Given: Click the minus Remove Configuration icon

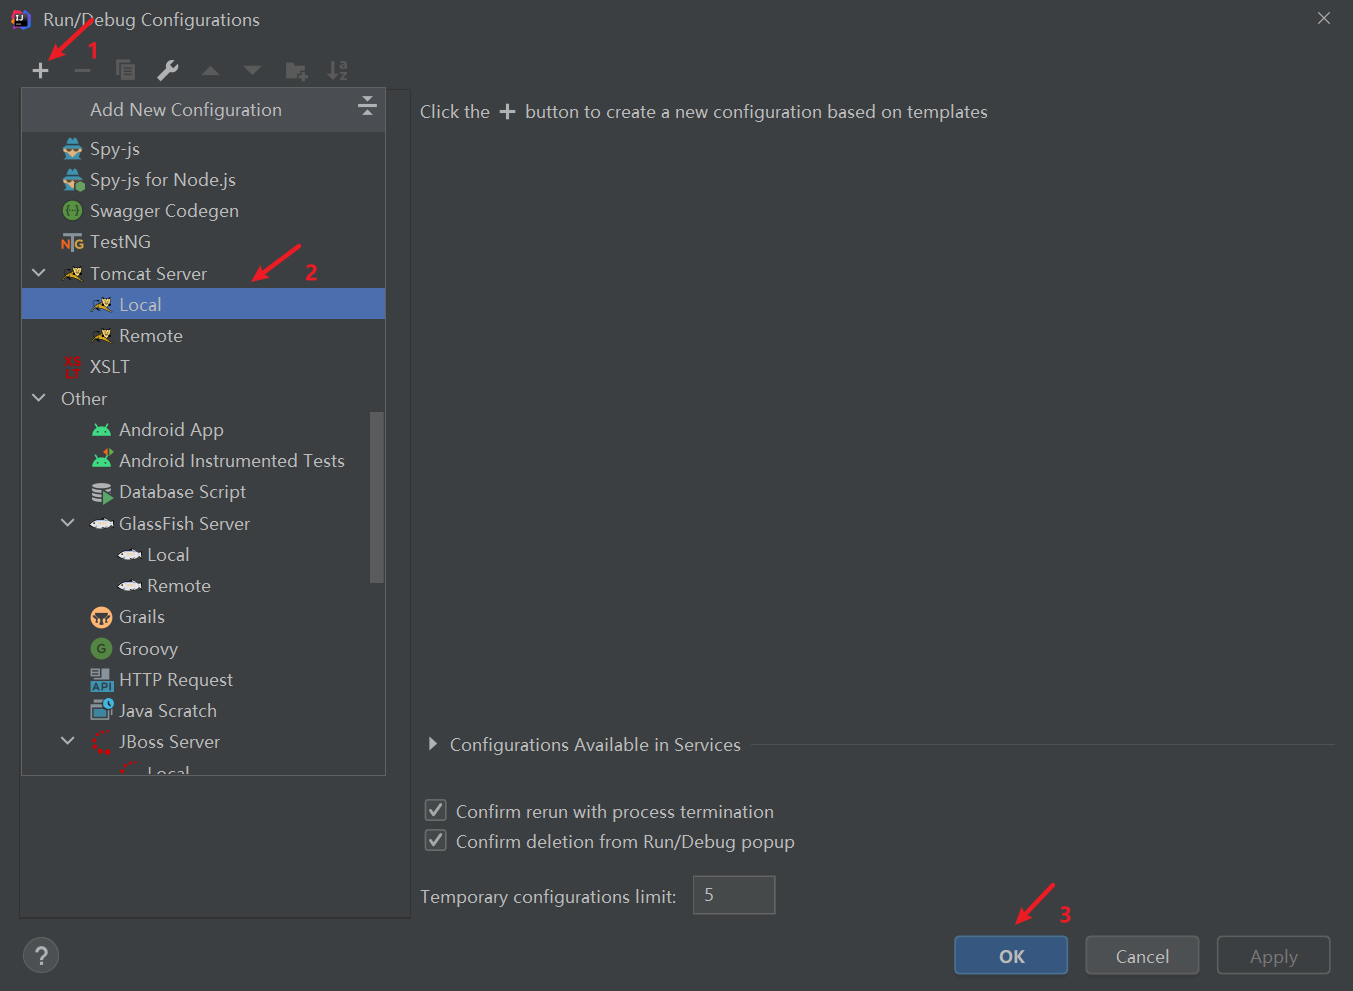Looking at the screenshot, I should (83, 71).
